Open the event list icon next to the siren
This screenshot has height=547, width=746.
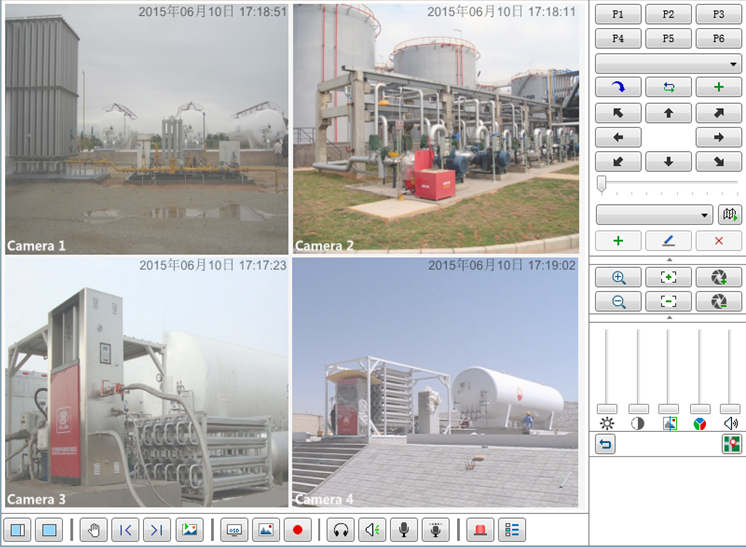pos(512,530)
